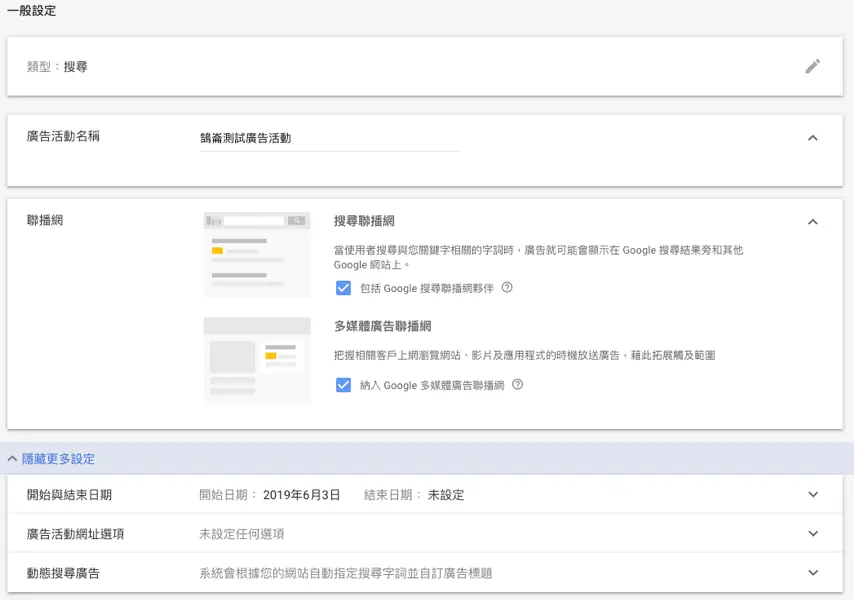Click the pencil edit icon beside campaign type

[x=813, y=66]
